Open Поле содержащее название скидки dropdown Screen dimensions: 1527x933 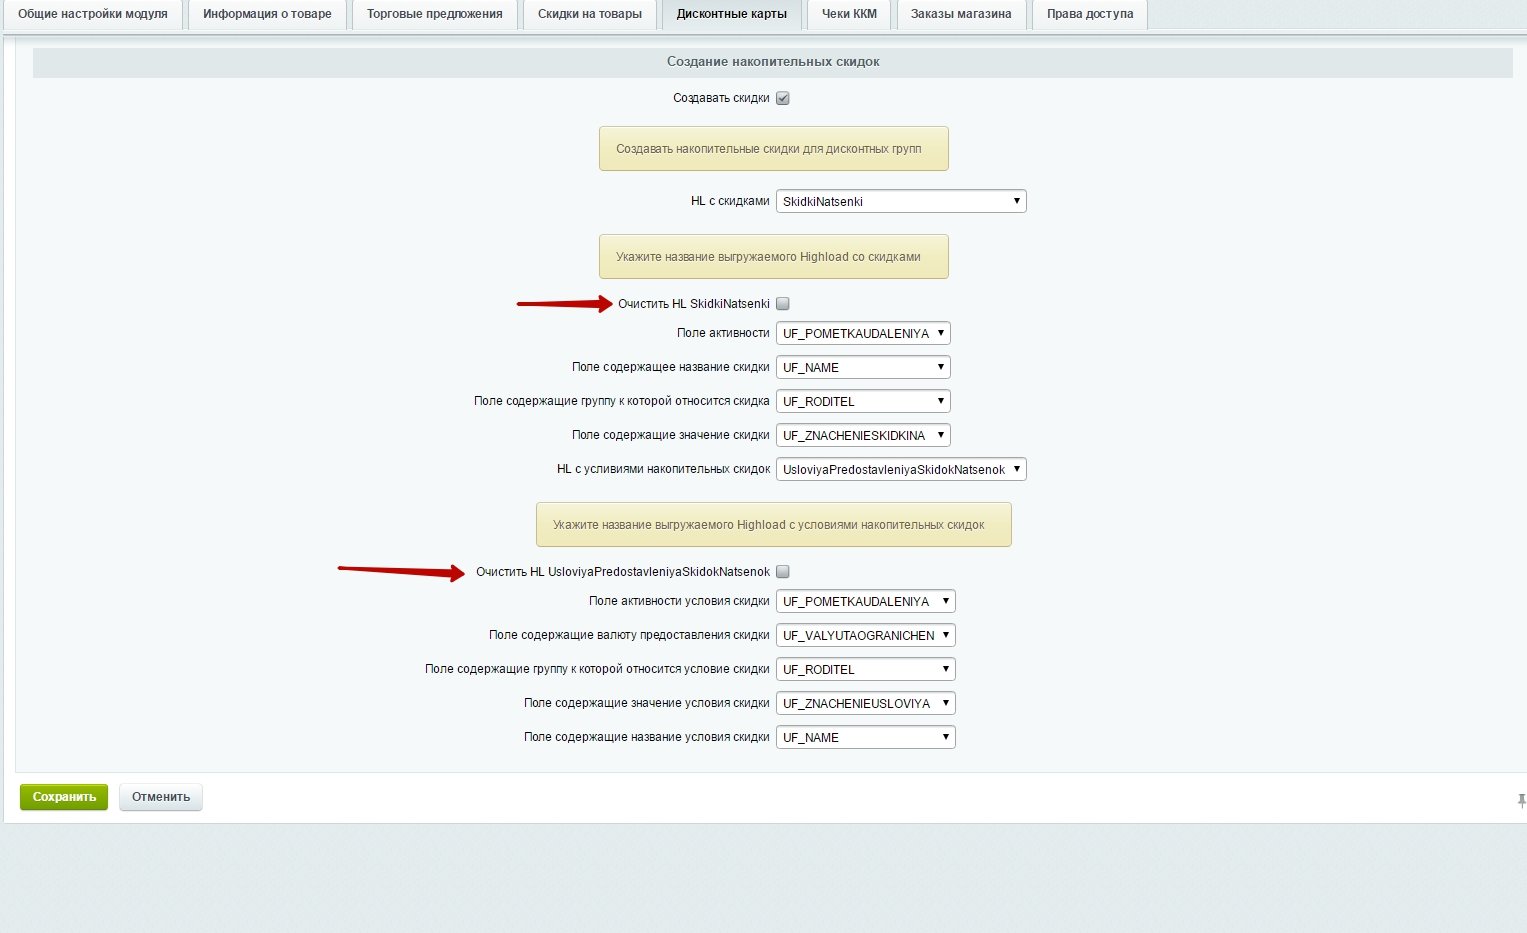862,367
